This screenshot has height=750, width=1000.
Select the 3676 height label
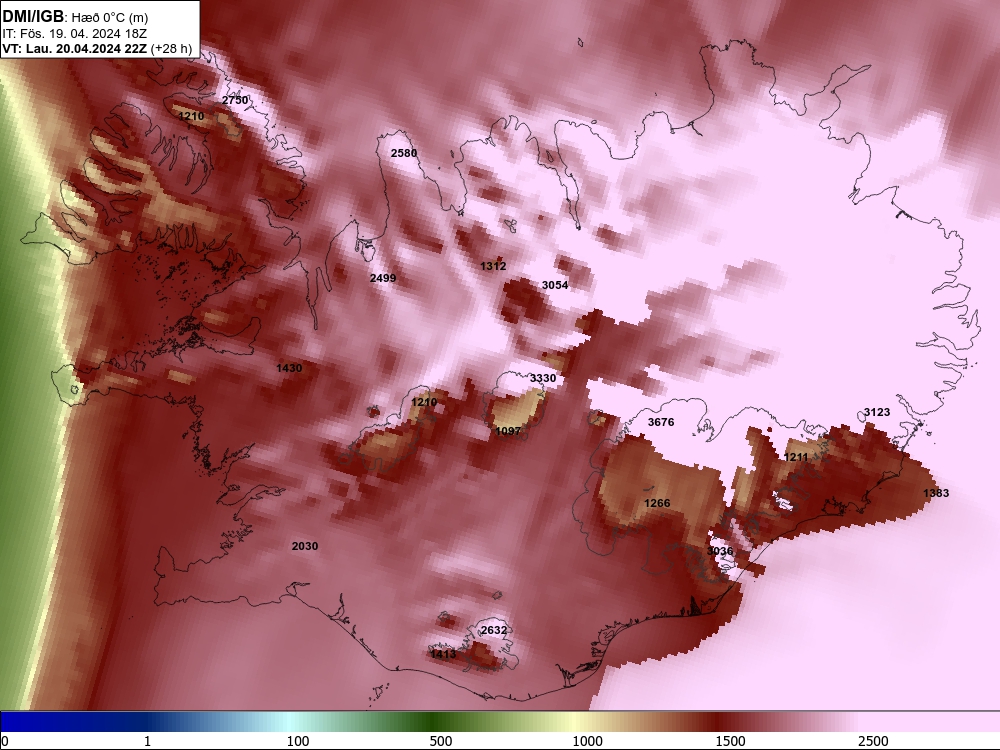pos(661,422)
